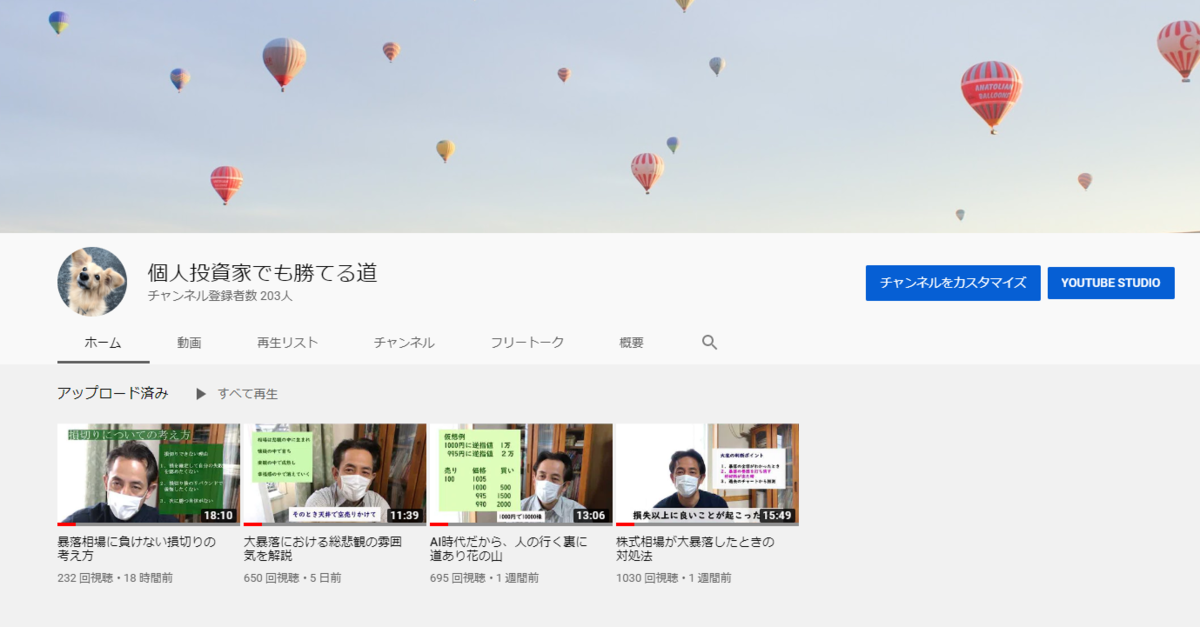1200x627 pixels.
Task: Click the チャンネルをカスタマイズ button
Action: [x=953, y=283]
